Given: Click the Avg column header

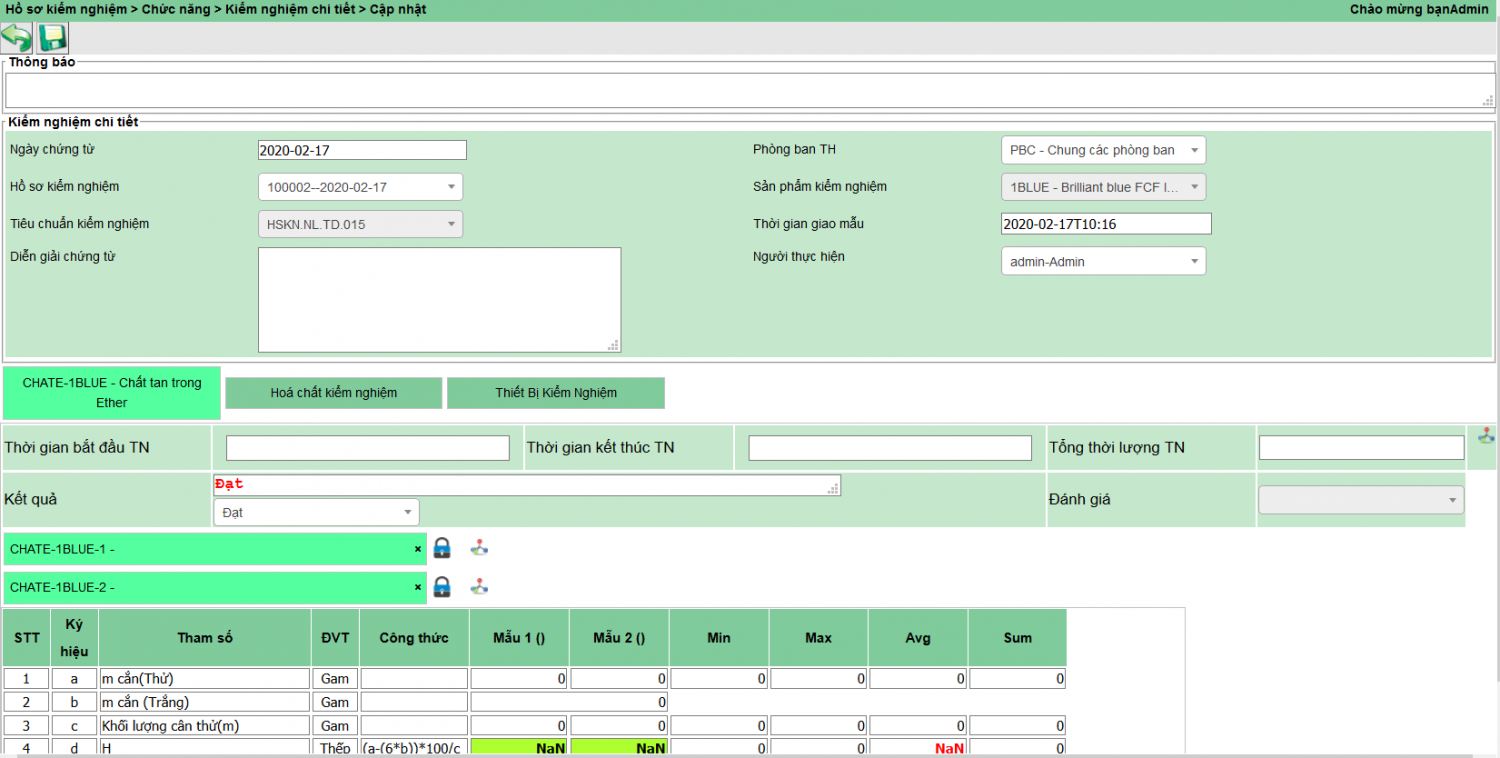Looking at the screenshot, I should [917, 638].
